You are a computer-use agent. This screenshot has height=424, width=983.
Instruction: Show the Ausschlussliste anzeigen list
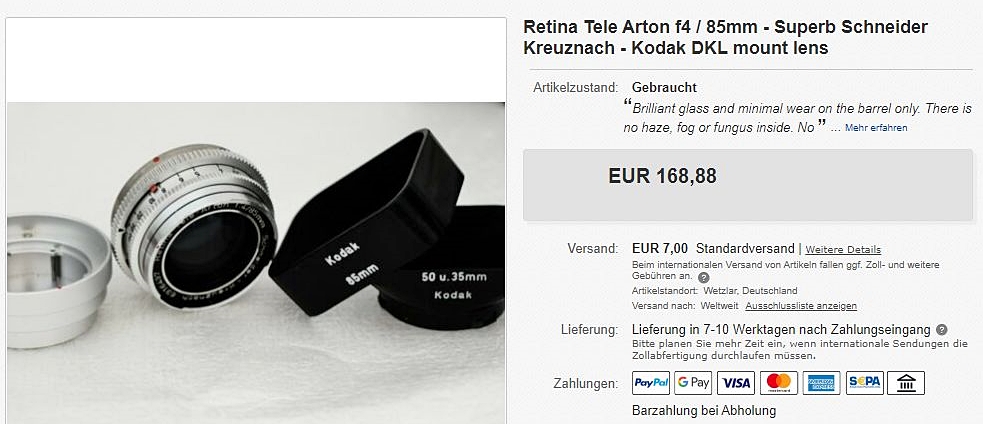801,306
